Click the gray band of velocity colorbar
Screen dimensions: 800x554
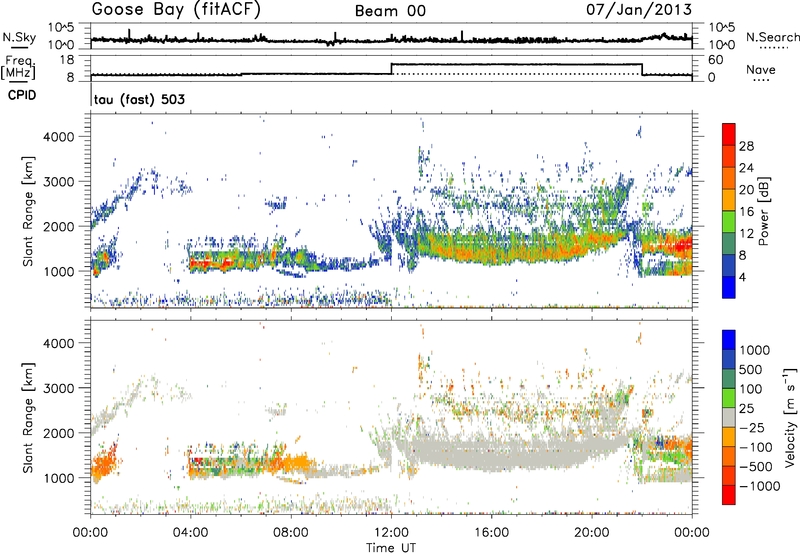coord(729,417)
